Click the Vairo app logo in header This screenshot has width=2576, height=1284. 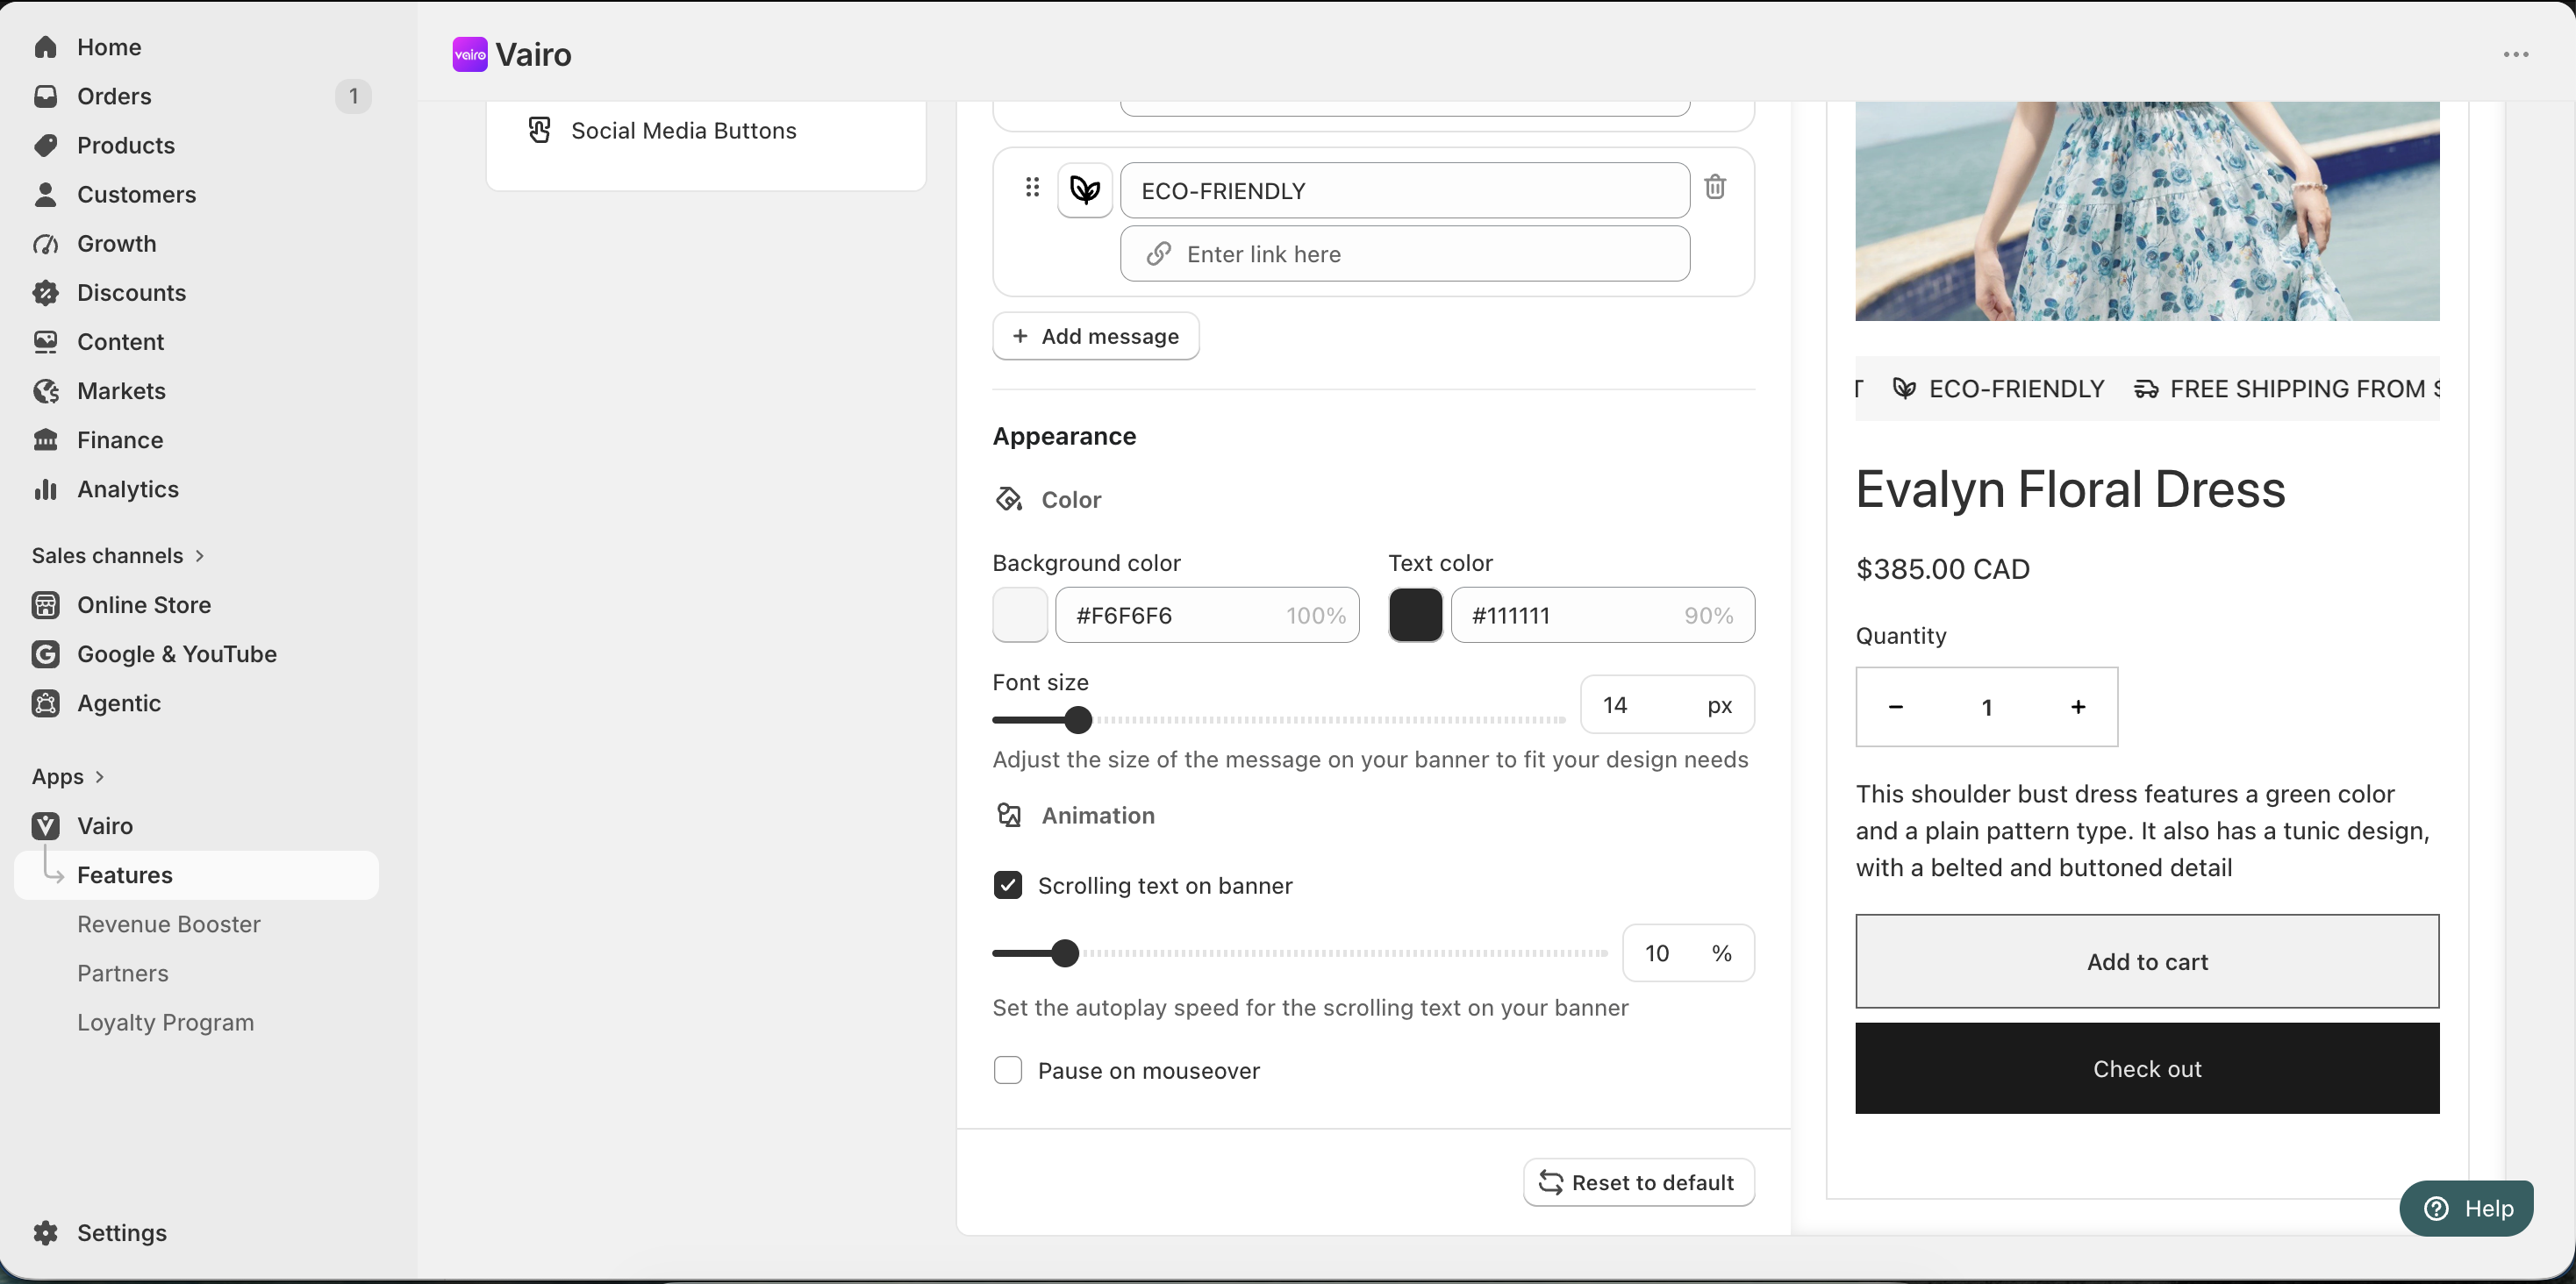click(x=470, y=55)
